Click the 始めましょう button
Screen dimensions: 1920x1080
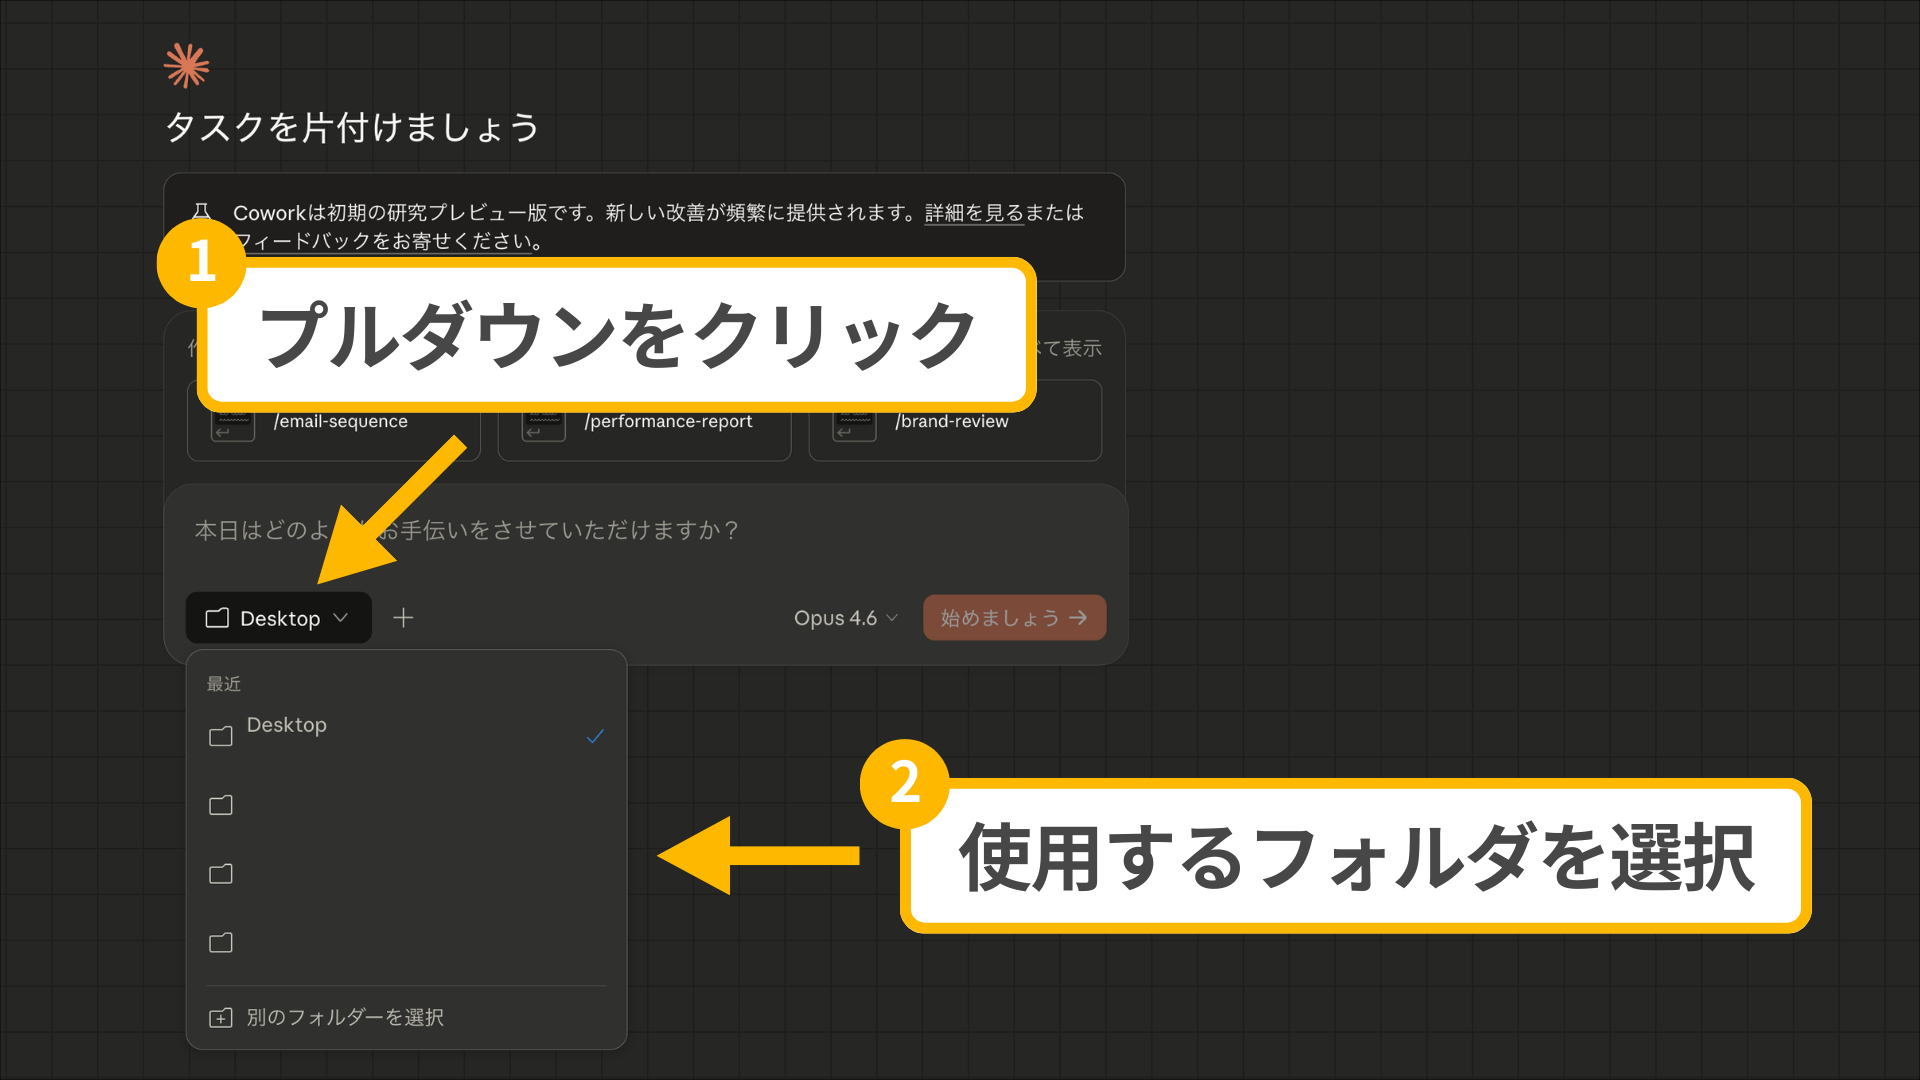(x=1013, y=617)
